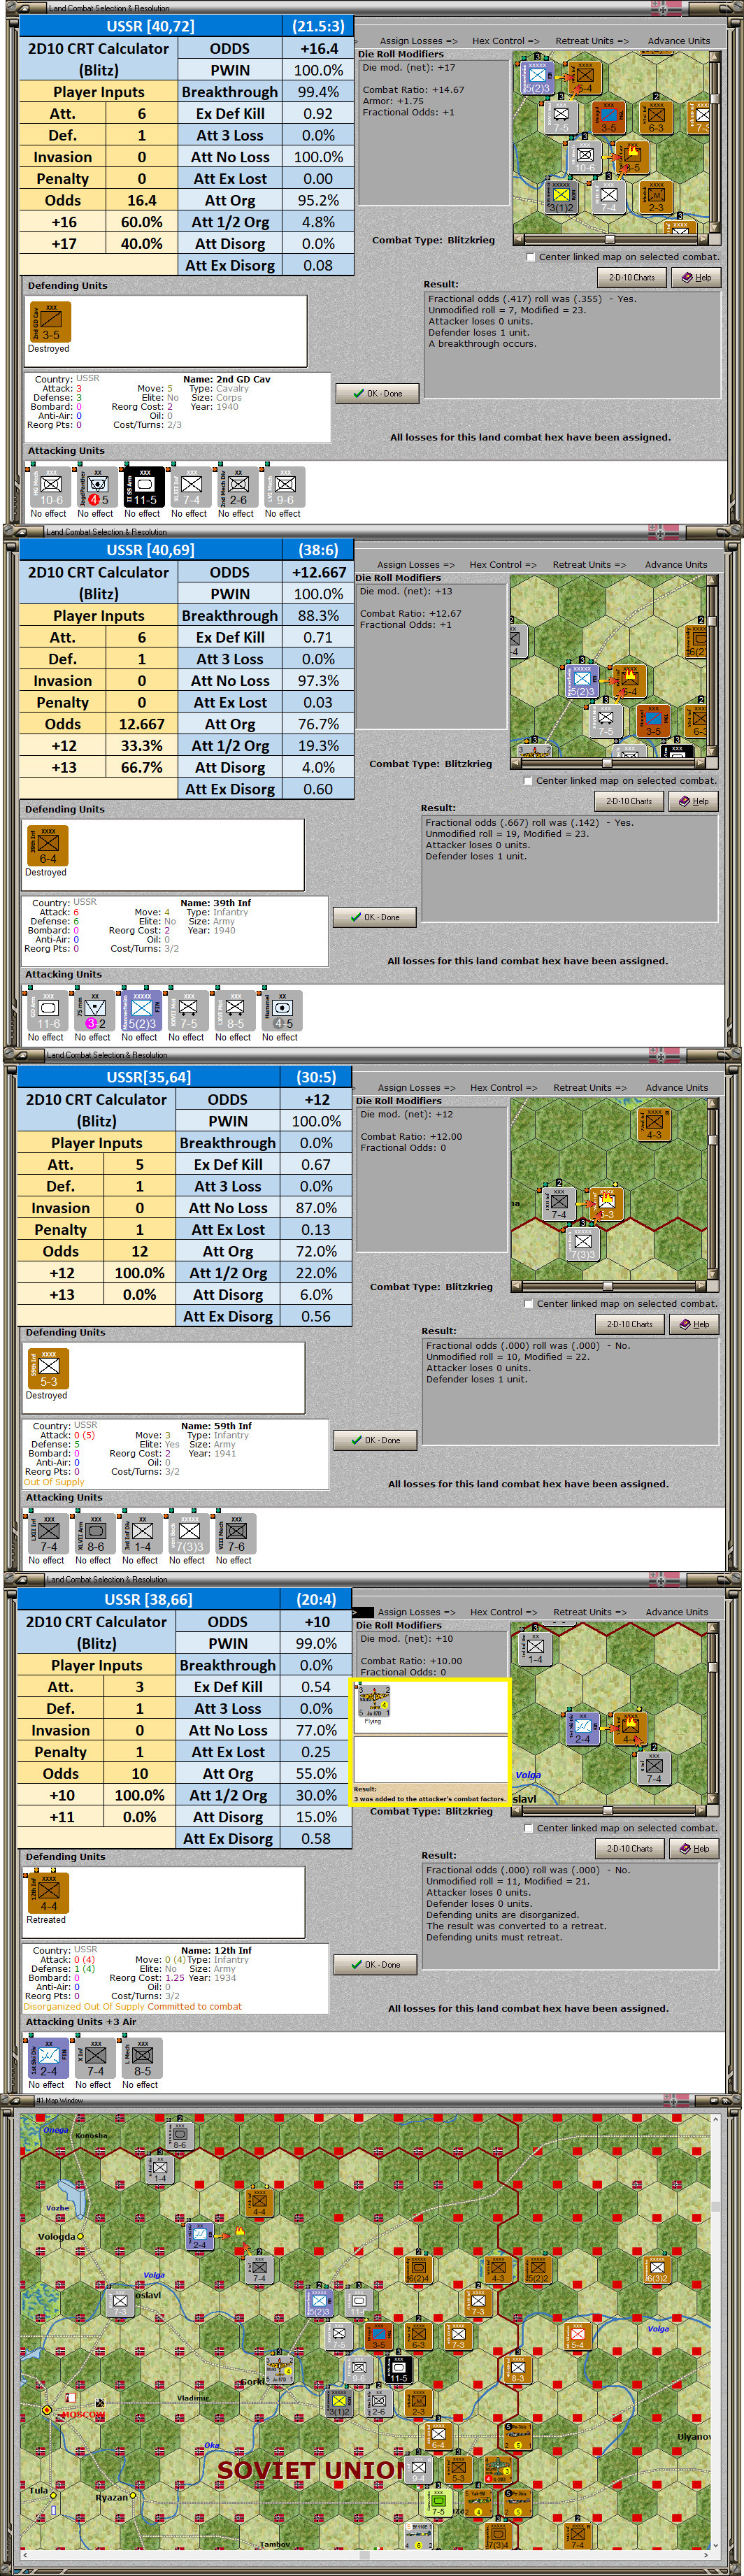Open 2-D-10 Charts in the 59th Inf dialog
This screenshot has width=744, height=2576.
pyautogui.click(x=631, y=1324)
